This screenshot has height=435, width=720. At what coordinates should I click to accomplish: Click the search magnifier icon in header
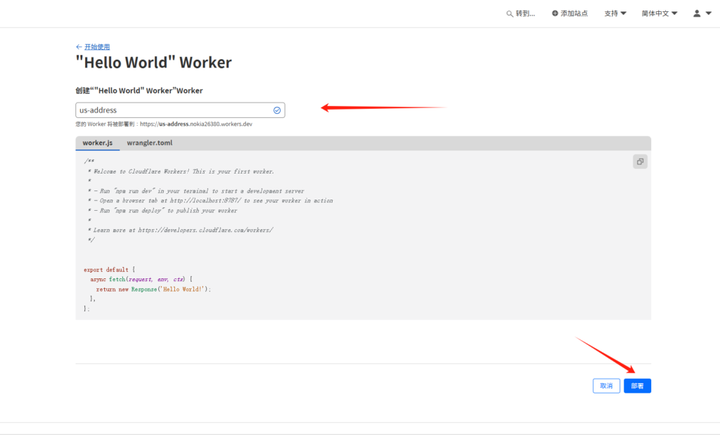tap(509, 14)
